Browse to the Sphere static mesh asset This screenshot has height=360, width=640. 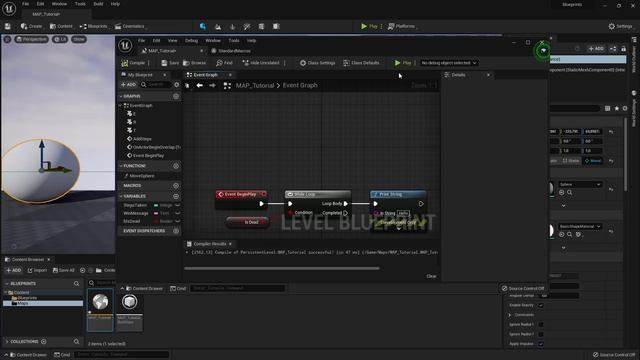[x=569, y=193]
